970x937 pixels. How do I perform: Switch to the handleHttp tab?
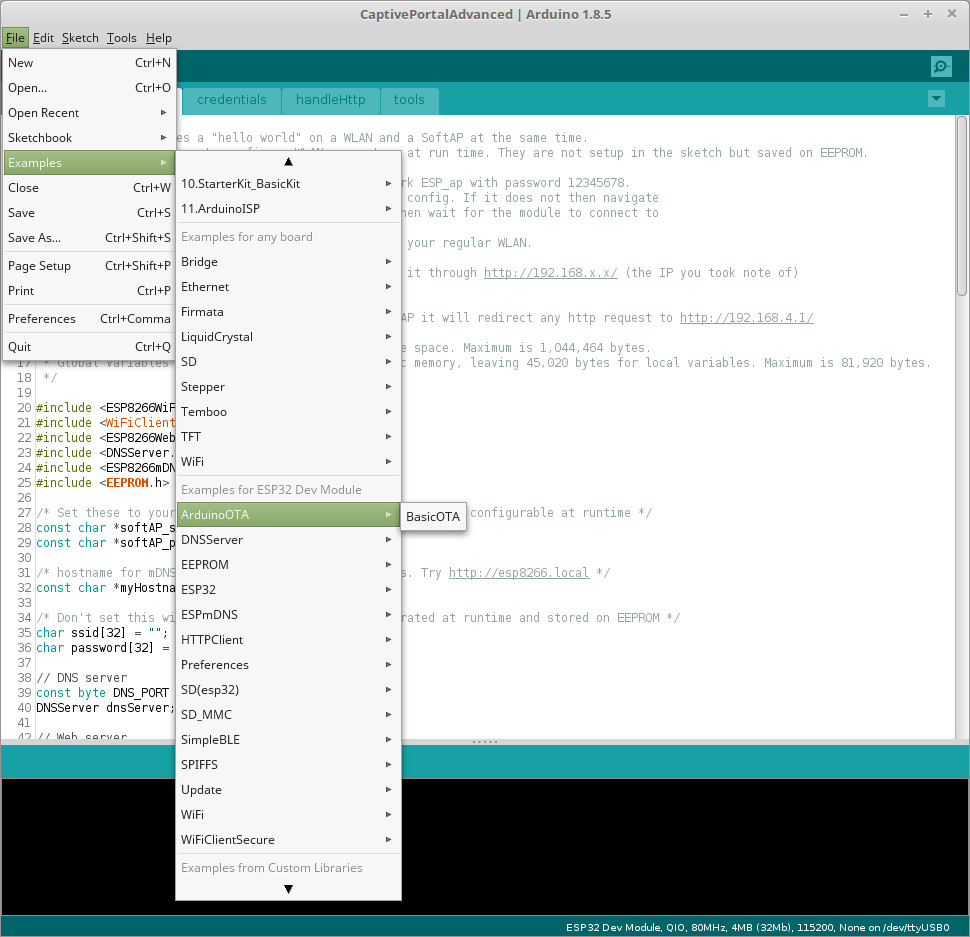(330, 100)
